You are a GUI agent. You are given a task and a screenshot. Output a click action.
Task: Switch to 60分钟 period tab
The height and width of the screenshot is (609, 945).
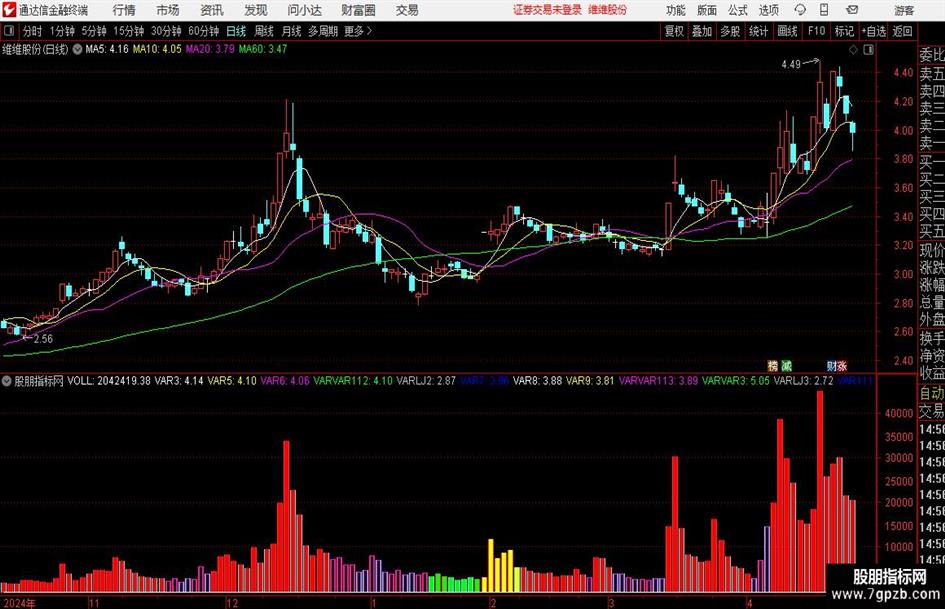tap(204, 31)
